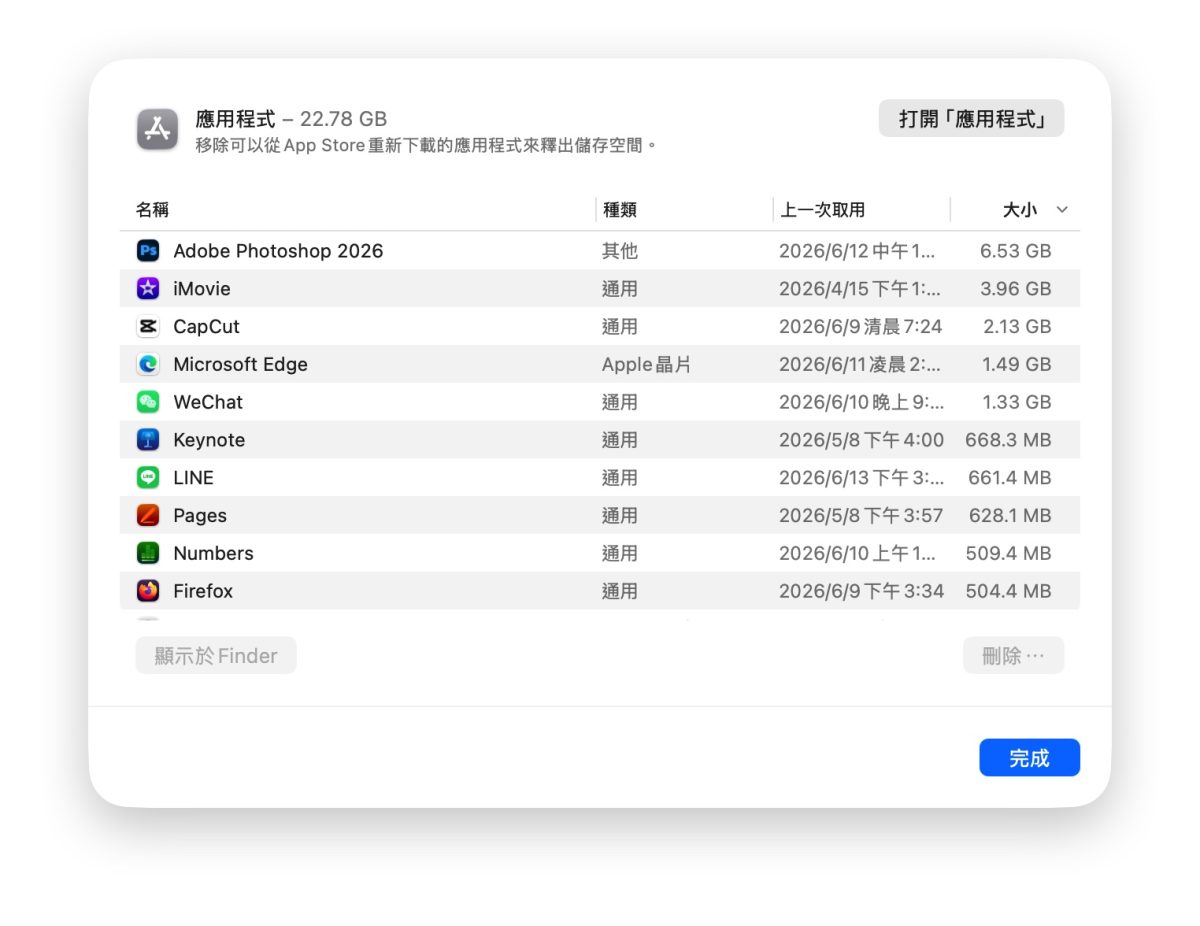The height and width of the screenshot is (926, 1200).
Task: Select the Pages row name
Action: click(200, 516)
